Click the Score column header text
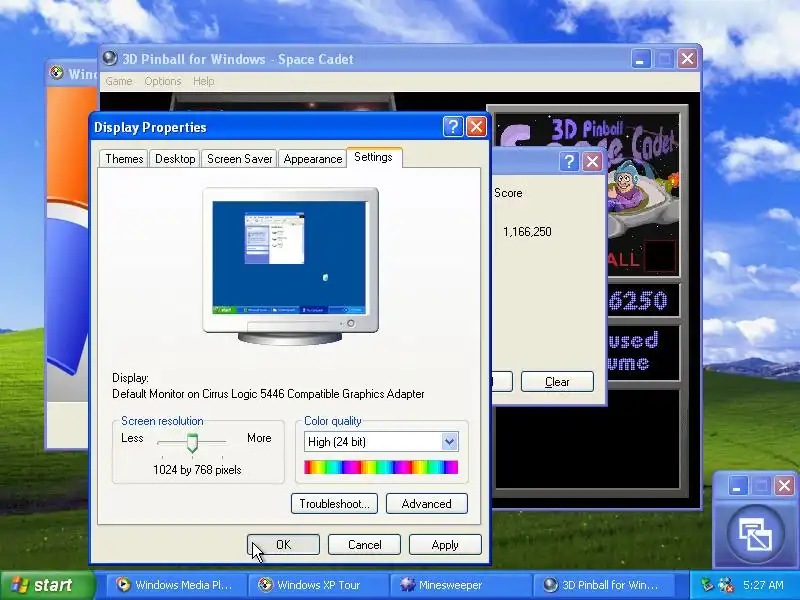 (508, 193)
